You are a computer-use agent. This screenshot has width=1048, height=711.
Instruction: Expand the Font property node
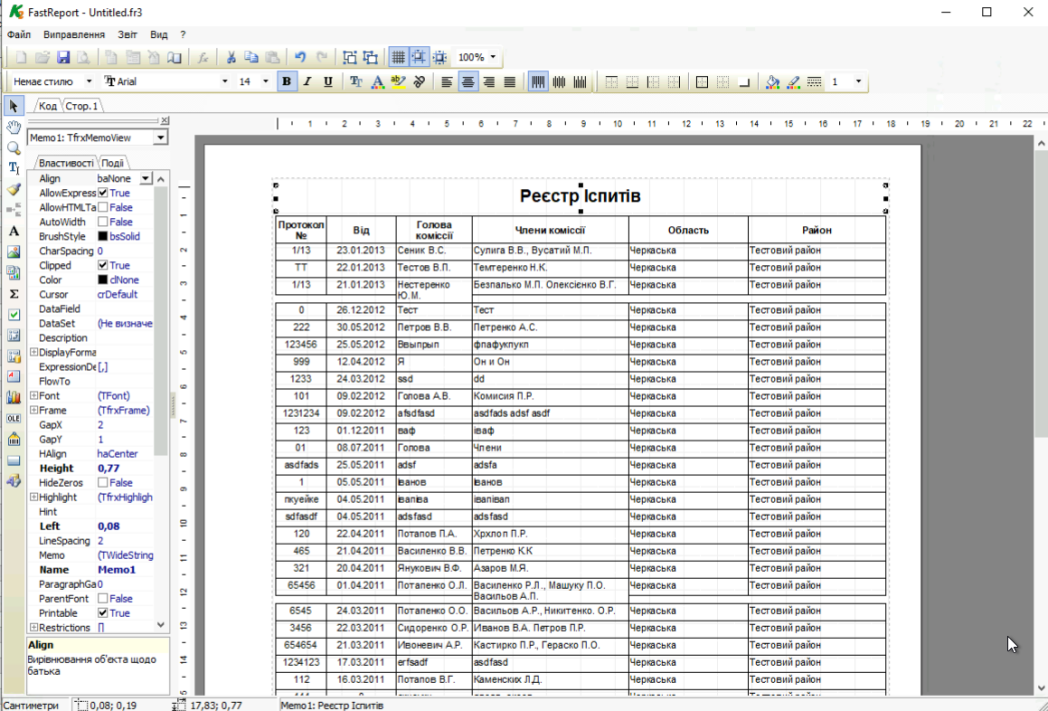(34, 396)
